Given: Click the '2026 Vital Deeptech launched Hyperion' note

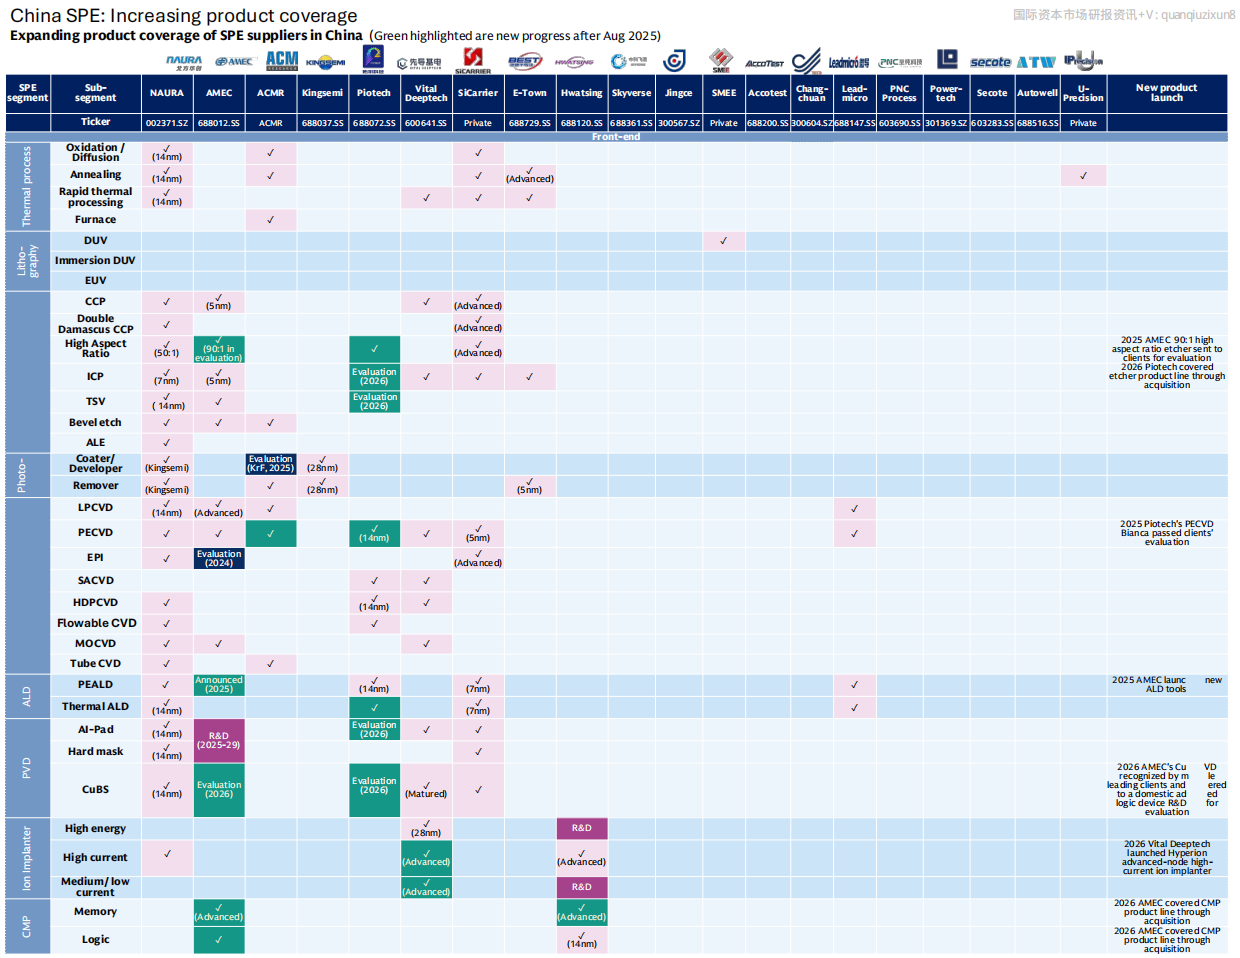Looking at the screenshot, I should pyautogui.click(x=1167, y=858).
